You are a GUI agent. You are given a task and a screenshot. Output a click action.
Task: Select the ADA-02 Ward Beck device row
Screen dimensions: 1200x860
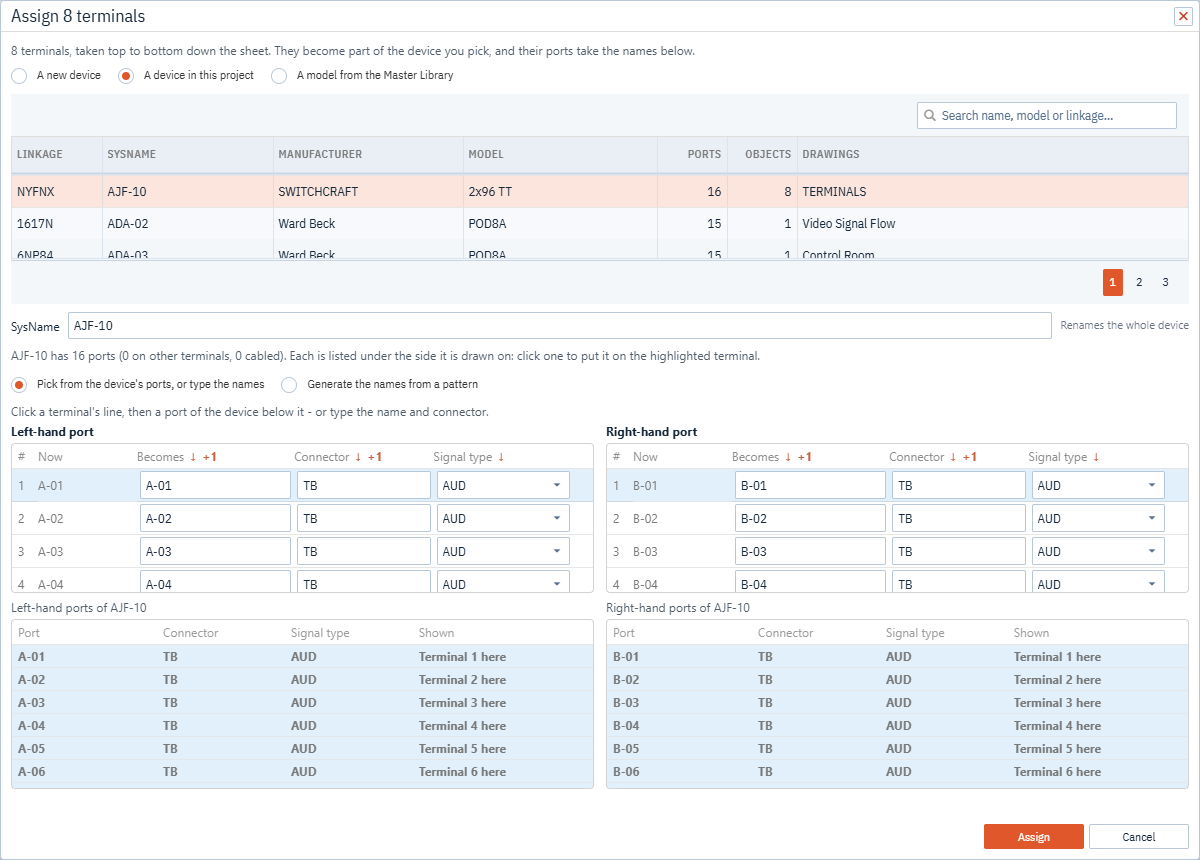pos(600,224)
